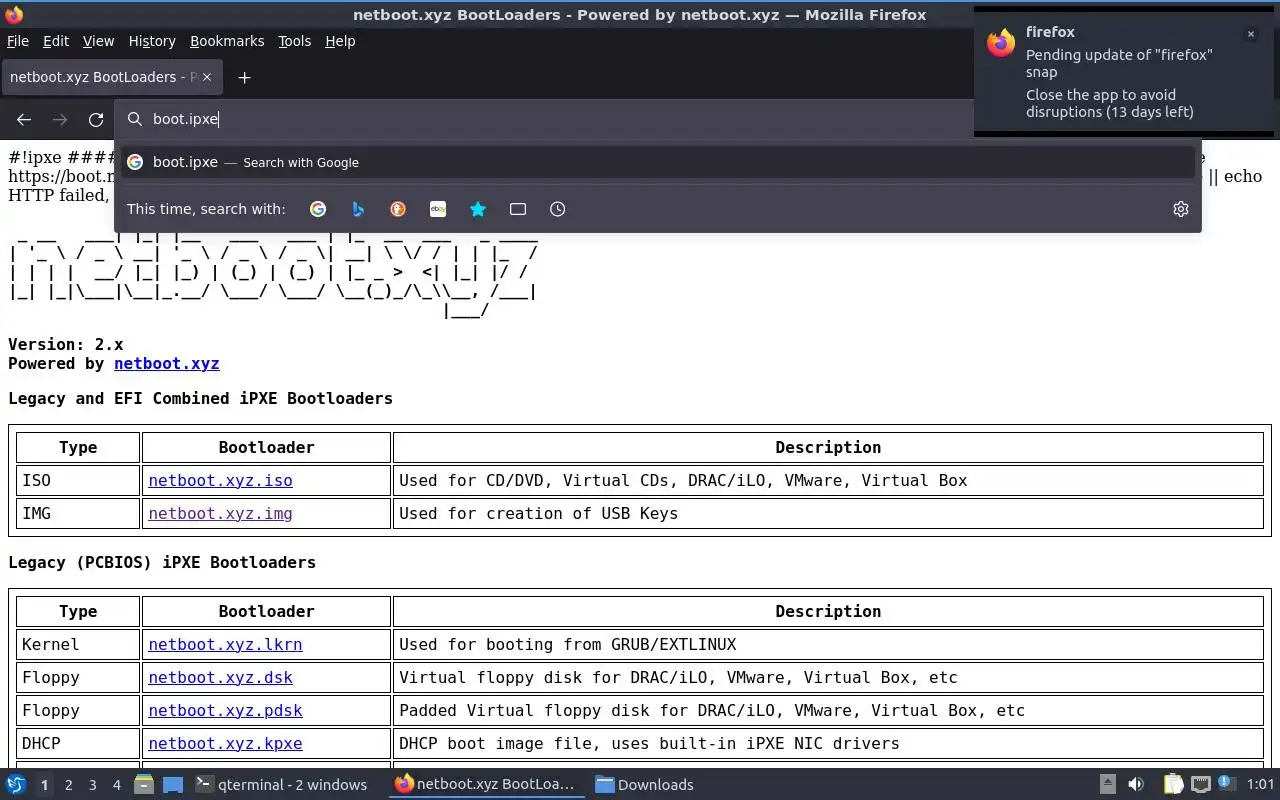
Task: Click 'Used for booting from GRUB/EXTLINUX' cell
Action: [828, 644]
